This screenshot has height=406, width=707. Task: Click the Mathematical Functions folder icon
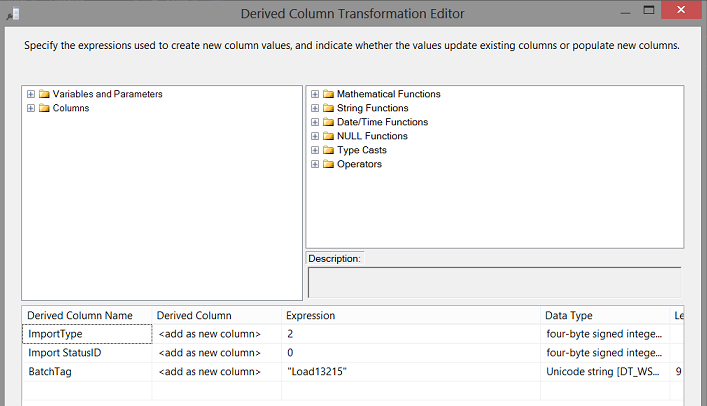tap(328, 94)
